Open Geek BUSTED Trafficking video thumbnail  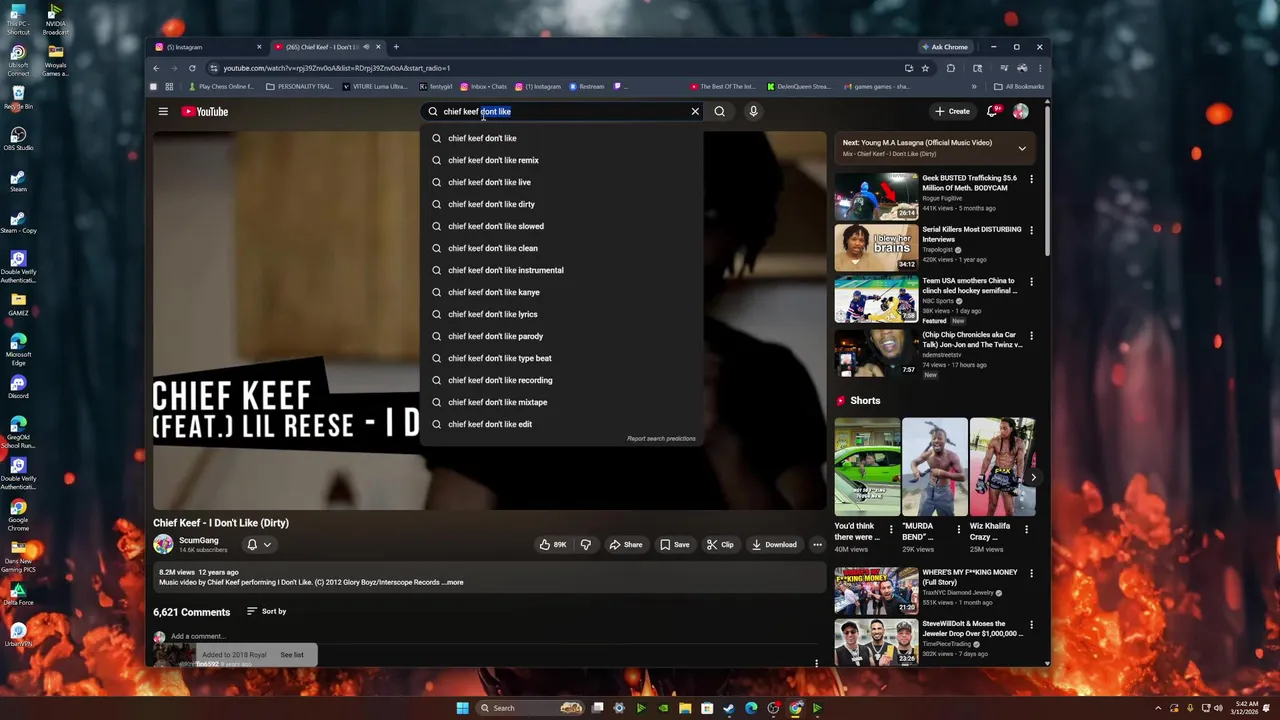876,196
